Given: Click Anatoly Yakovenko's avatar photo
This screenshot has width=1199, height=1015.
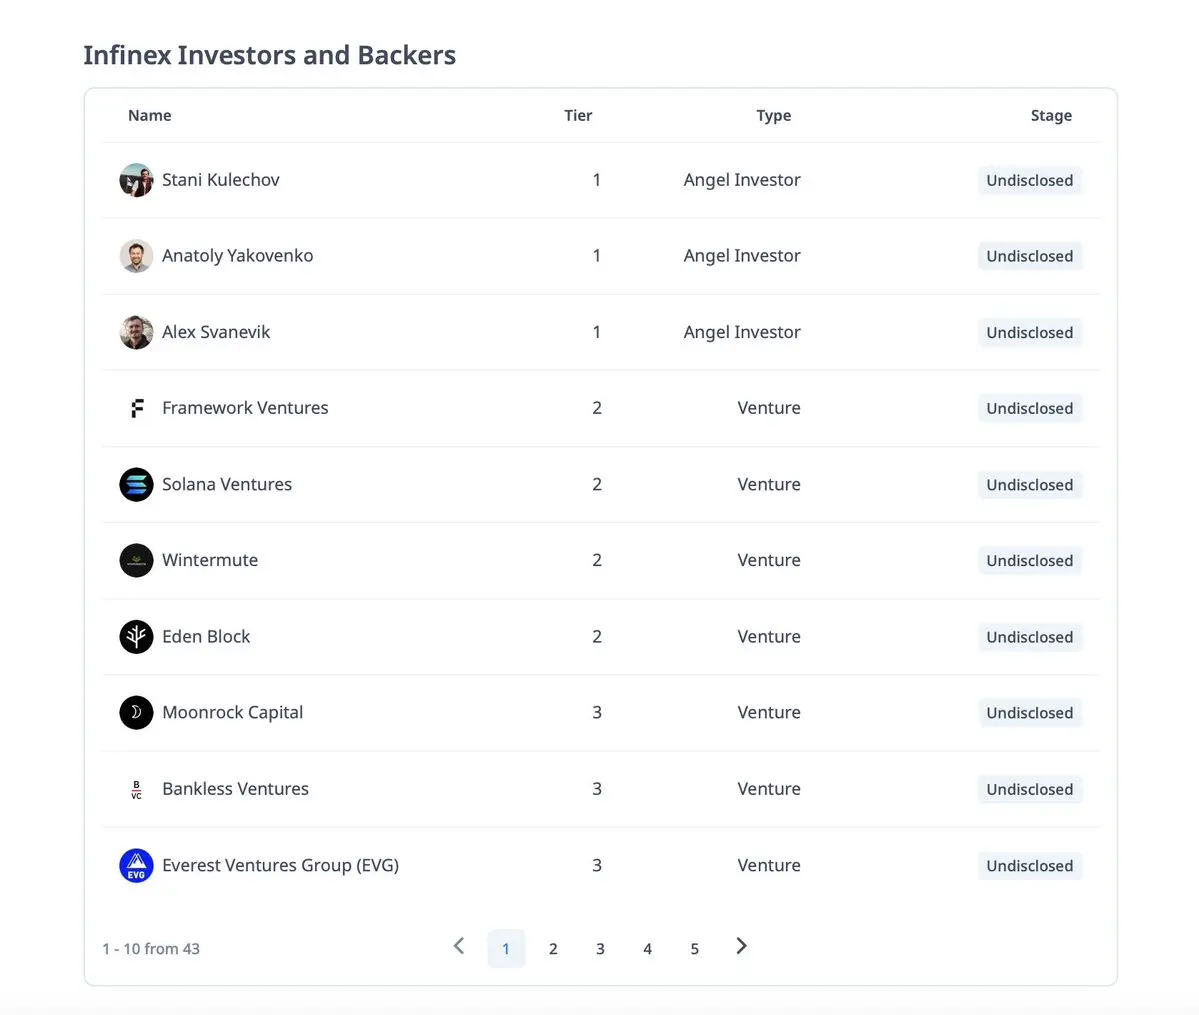Looking at the screenshot, I should pos(136,256).
